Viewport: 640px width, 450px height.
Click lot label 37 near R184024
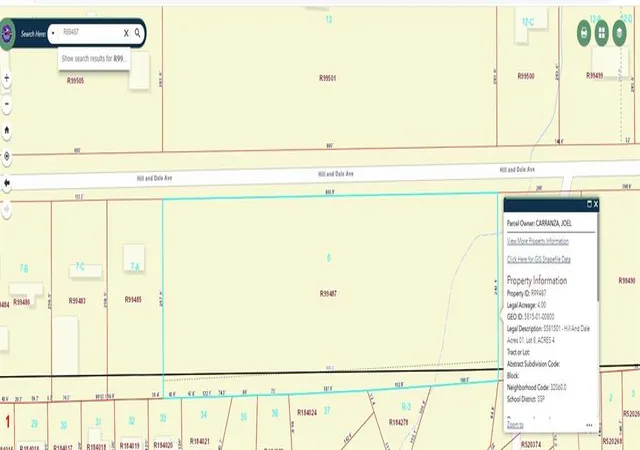(x=327, y=411)
